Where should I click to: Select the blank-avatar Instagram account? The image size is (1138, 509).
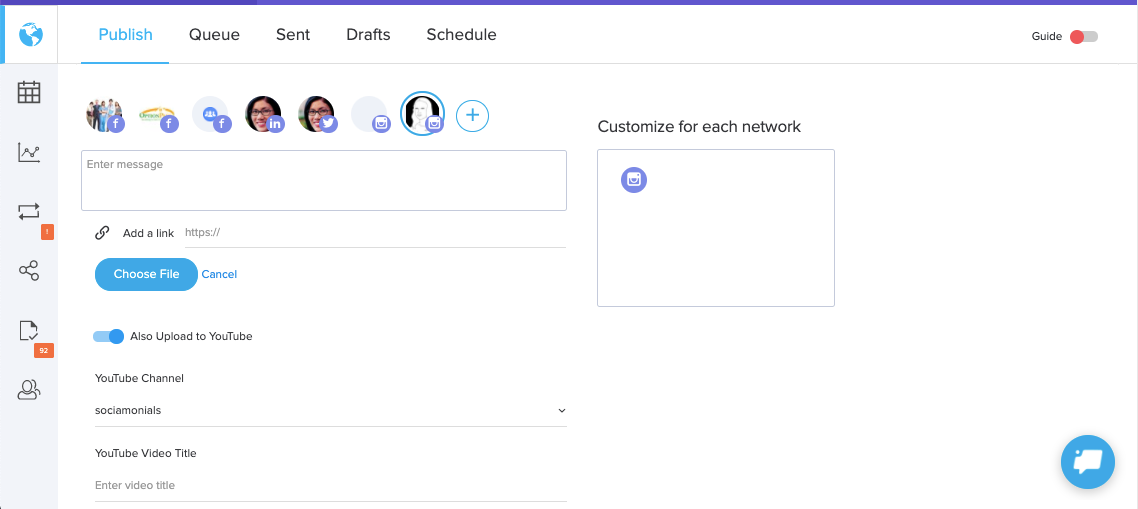click(x=370, y=115)
